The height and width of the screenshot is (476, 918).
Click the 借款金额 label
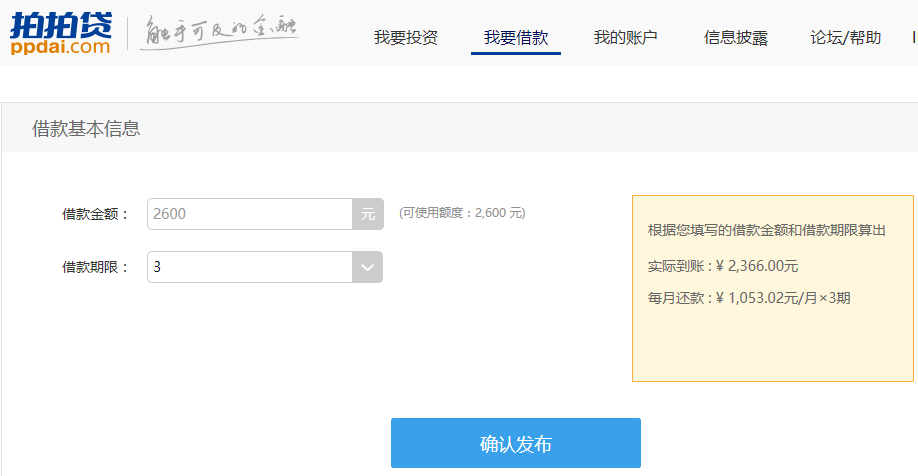pyautogui.click(x=95, y=214)
